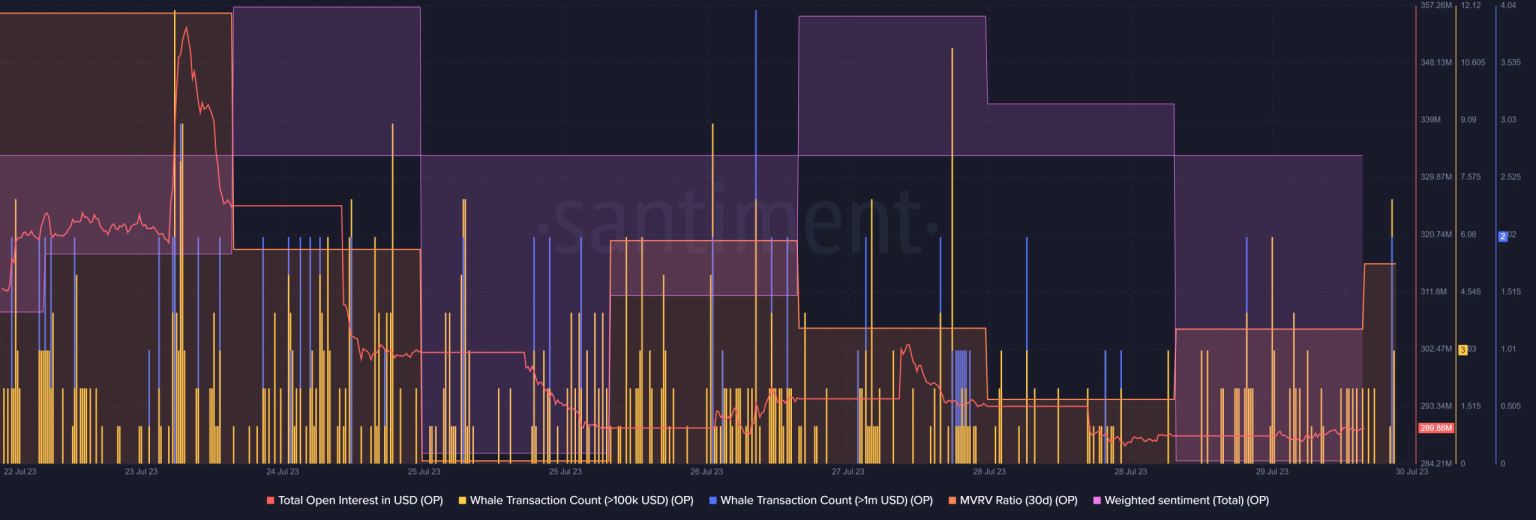Click the 22 Jul 23 date label
Viewport: 1536px width, 520px height.
pyautogui.click(x=20, y=471)
